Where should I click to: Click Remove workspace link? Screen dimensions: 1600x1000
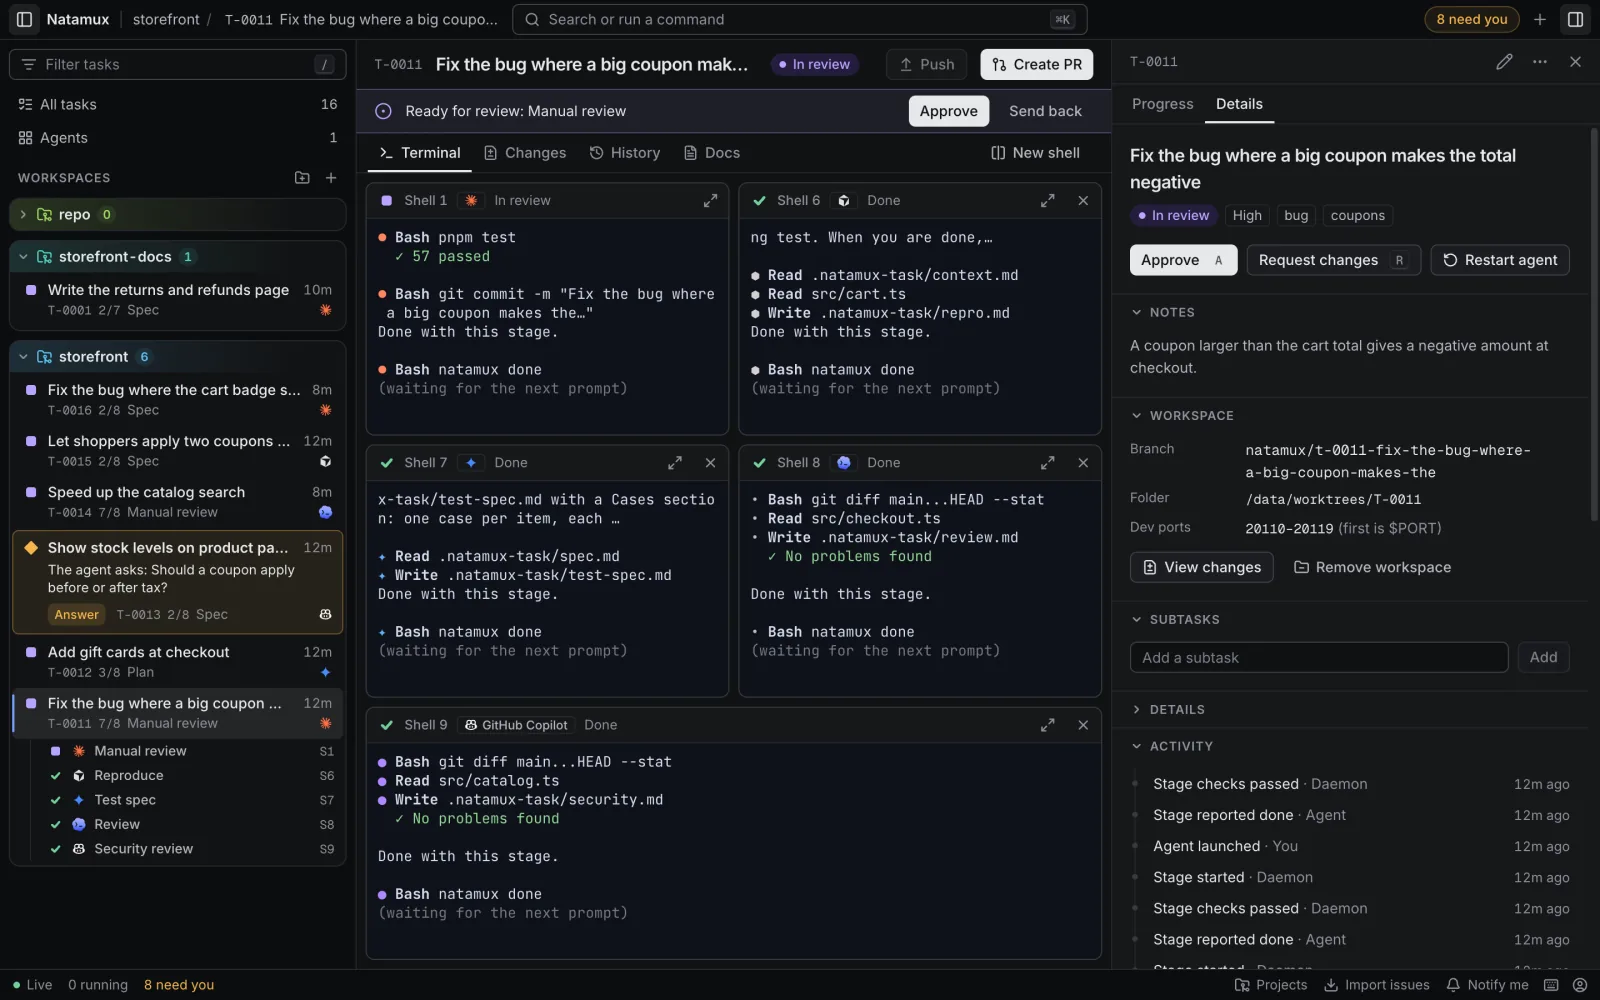(1372, 567)
